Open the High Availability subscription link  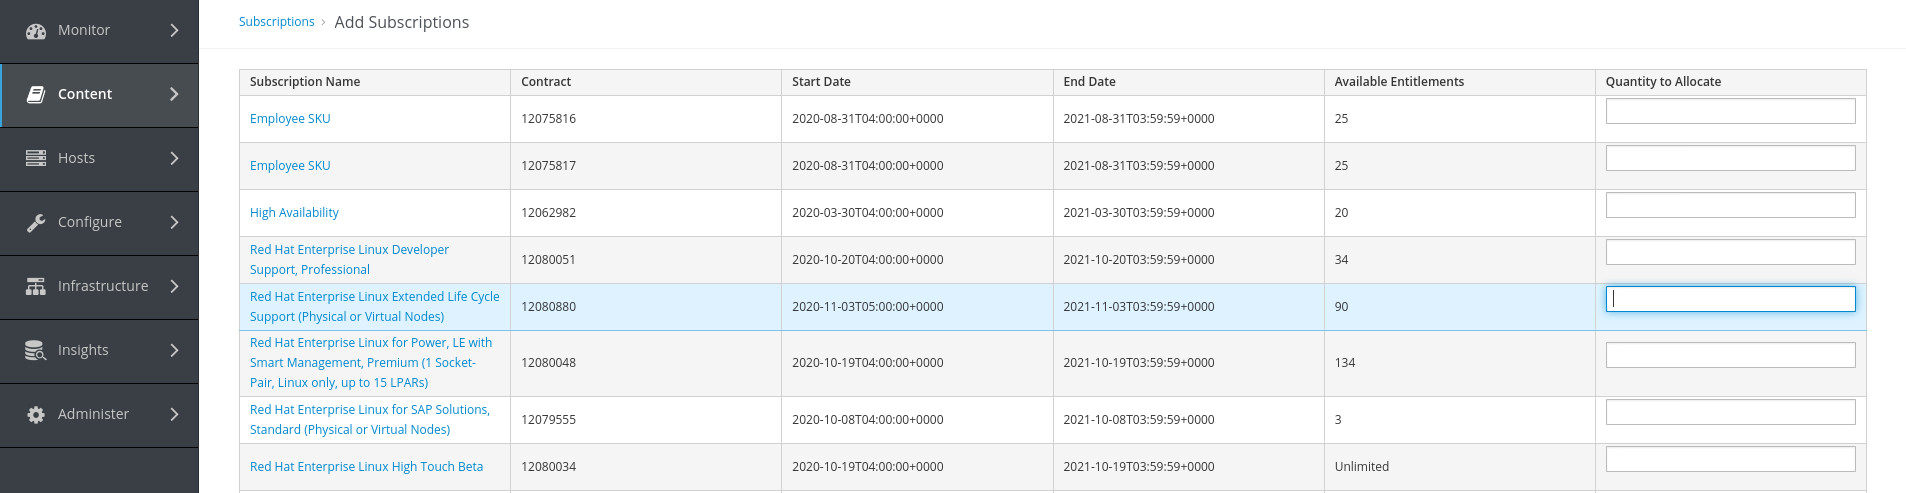tap(294, 213)
